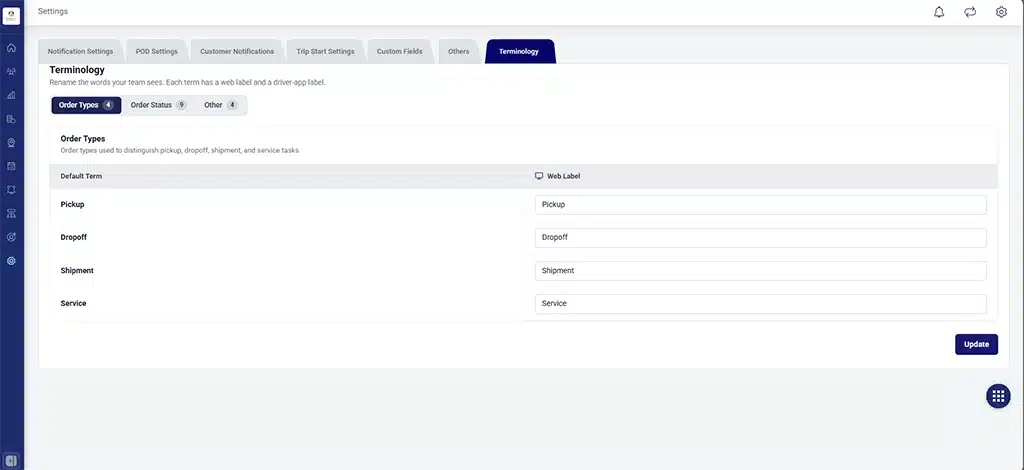Click the Service default term label

73,304
